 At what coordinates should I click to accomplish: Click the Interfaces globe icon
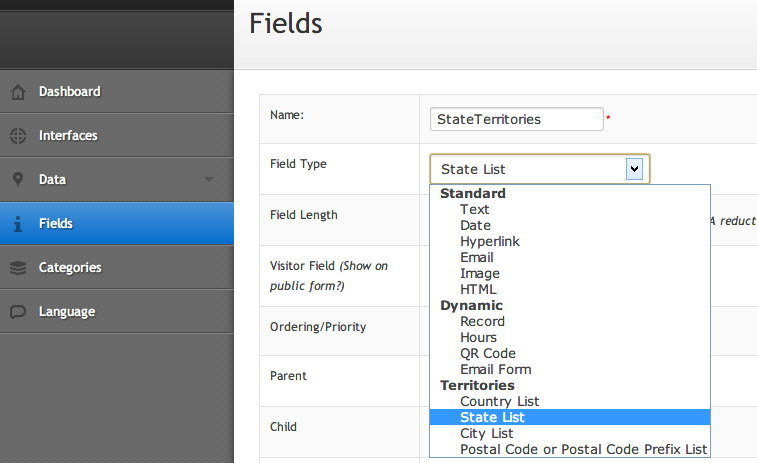pos(18,136)
